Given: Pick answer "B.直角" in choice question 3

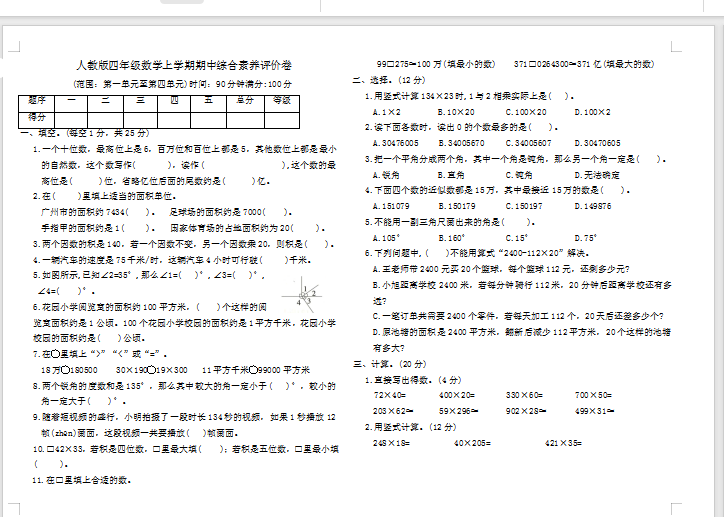Looking at the screenshot, I should [x=453, y=174].
